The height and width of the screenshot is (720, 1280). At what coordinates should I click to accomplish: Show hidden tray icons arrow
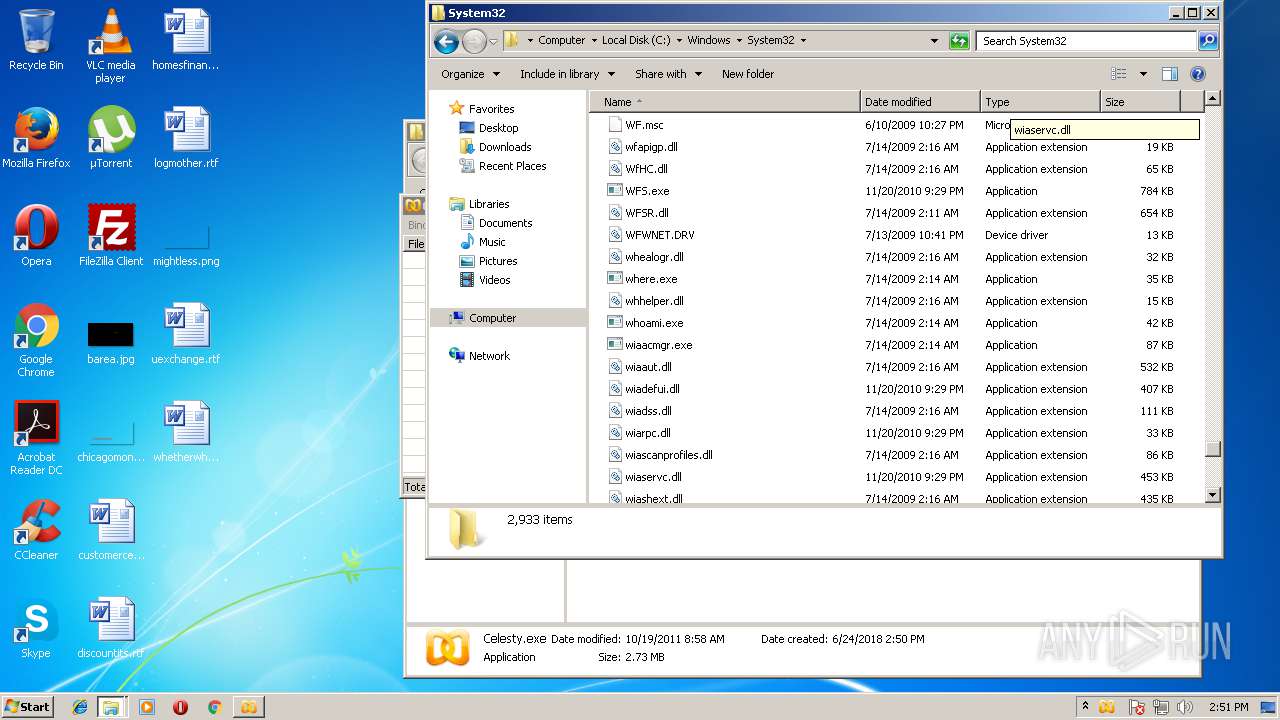pyautogui.click(x=1086, y=707)
